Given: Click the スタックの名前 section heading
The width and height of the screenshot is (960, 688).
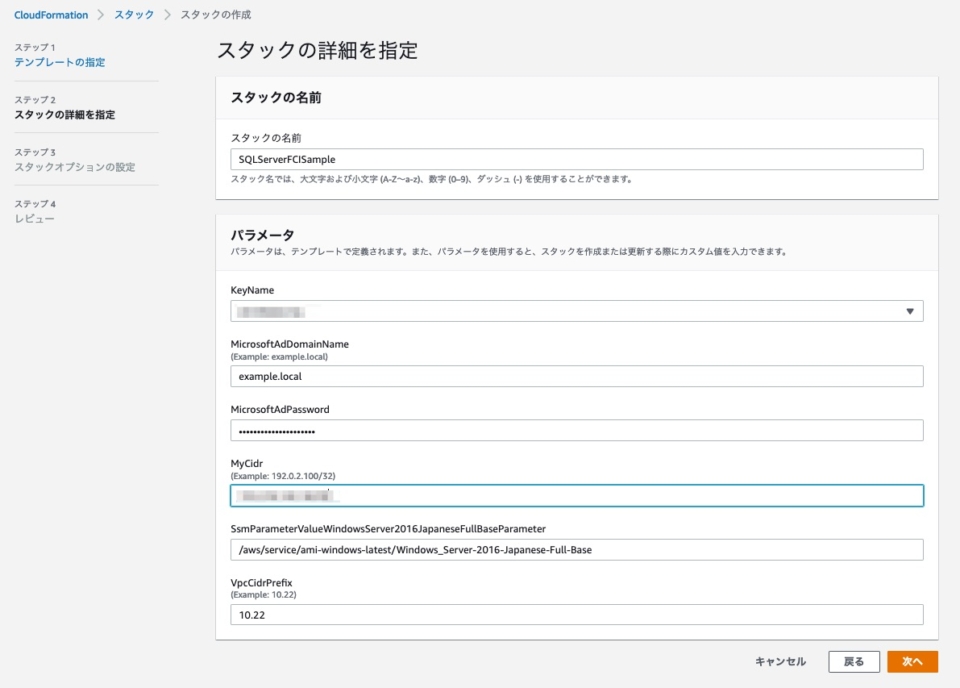Looking at the screenshot, I should pos(276,98).
